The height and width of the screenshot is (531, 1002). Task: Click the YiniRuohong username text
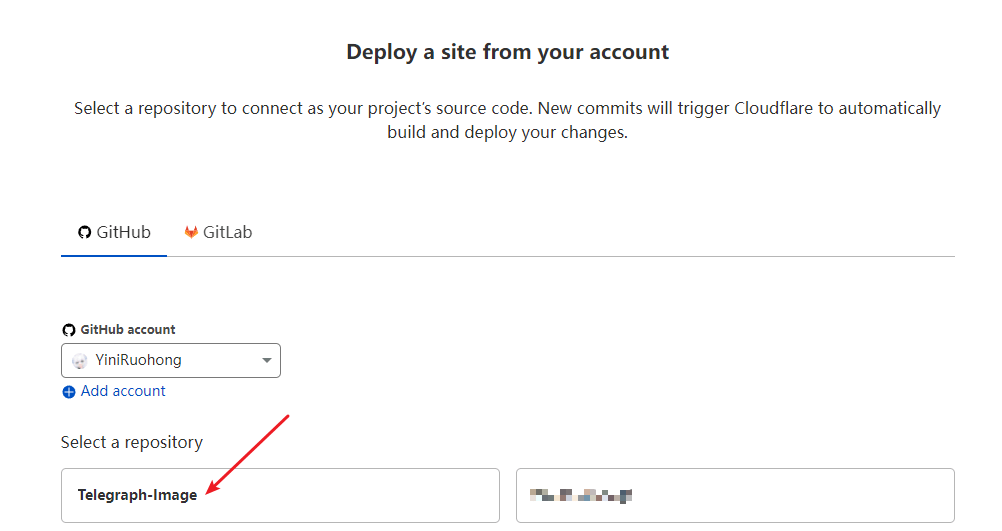(x=138, y=361)
